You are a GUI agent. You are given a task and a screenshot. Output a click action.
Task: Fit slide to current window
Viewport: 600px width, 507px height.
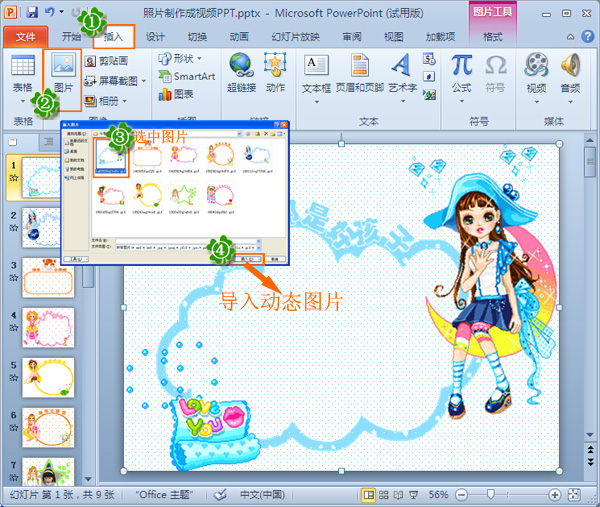tap(574, 495)
